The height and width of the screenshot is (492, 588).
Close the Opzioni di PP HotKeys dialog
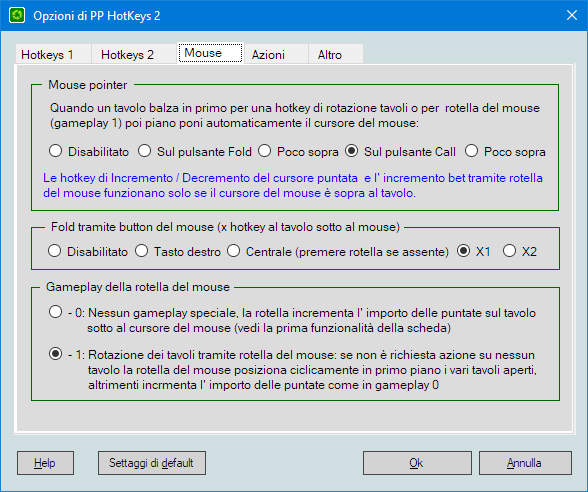click(x=572, y=15)
